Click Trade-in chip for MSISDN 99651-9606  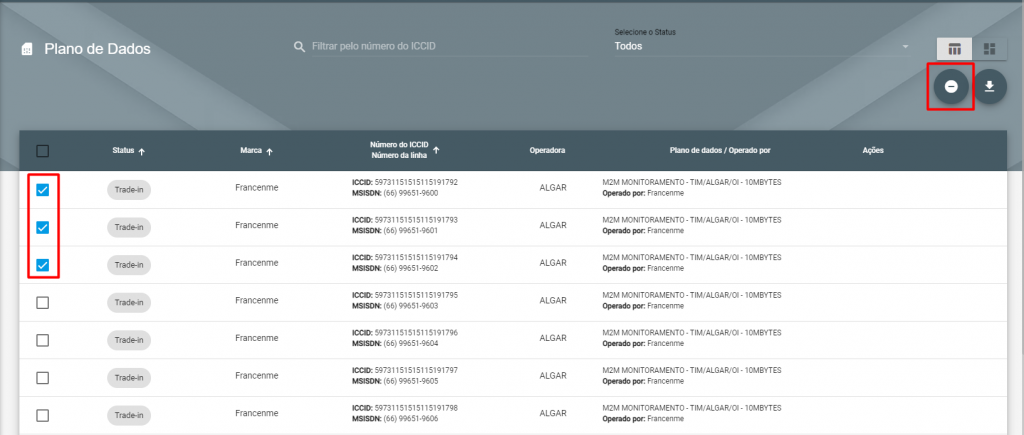pyautogui.click(x=129, y=415)
